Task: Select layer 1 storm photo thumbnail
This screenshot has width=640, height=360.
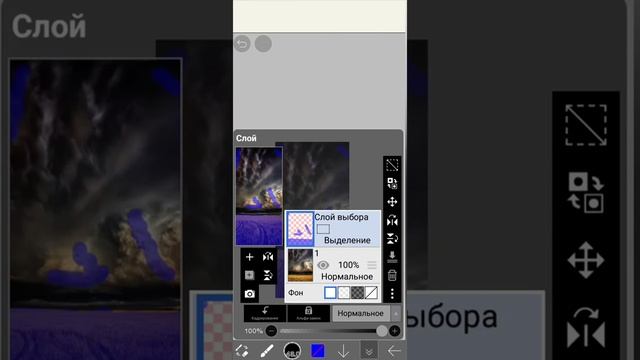Action: [300, 265]
